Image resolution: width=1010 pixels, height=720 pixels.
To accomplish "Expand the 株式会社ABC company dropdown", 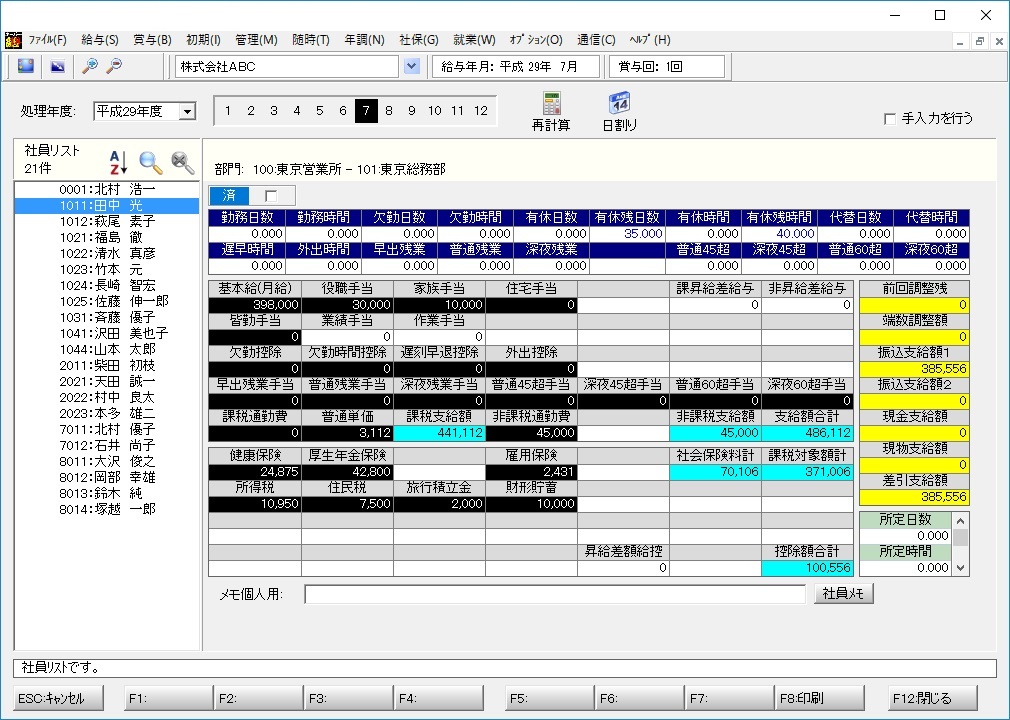I will click(x=412, y=66).
